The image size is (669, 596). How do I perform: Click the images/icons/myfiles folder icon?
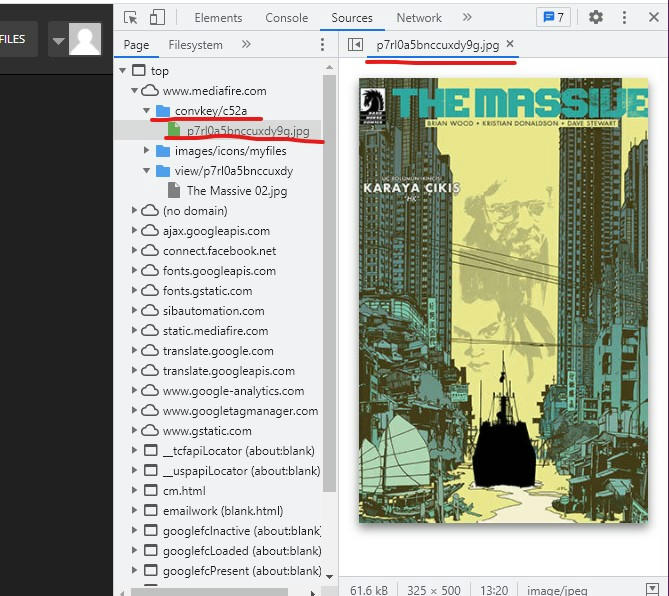[163, 151]
